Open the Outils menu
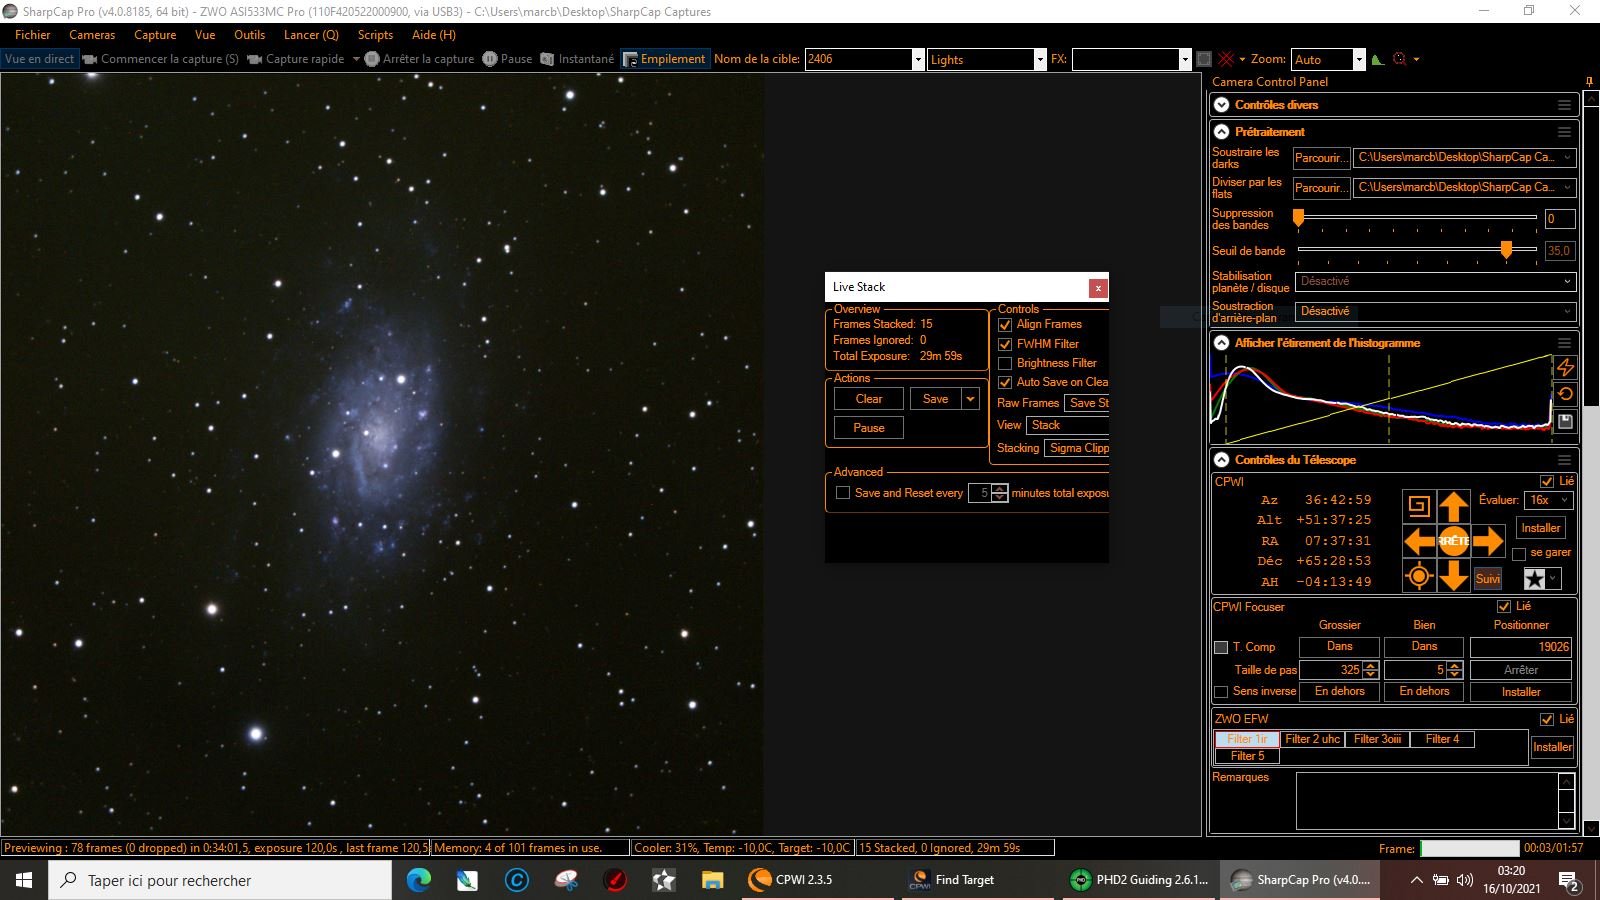The image size is (1600, 900). coord(249,34)
